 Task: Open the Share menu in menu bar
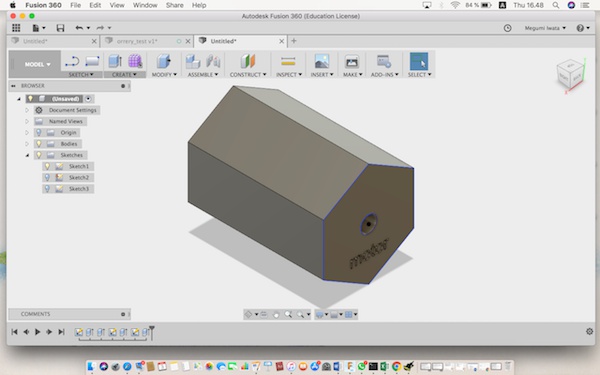(174, 5)
